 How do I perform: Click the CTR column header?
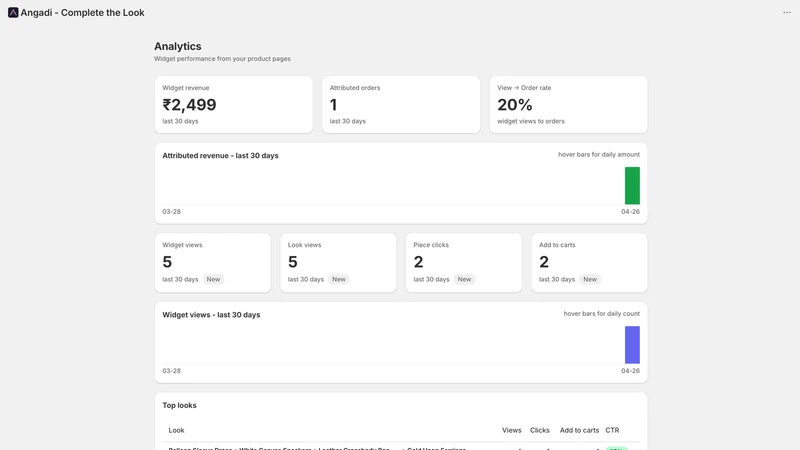pos(612,431)
